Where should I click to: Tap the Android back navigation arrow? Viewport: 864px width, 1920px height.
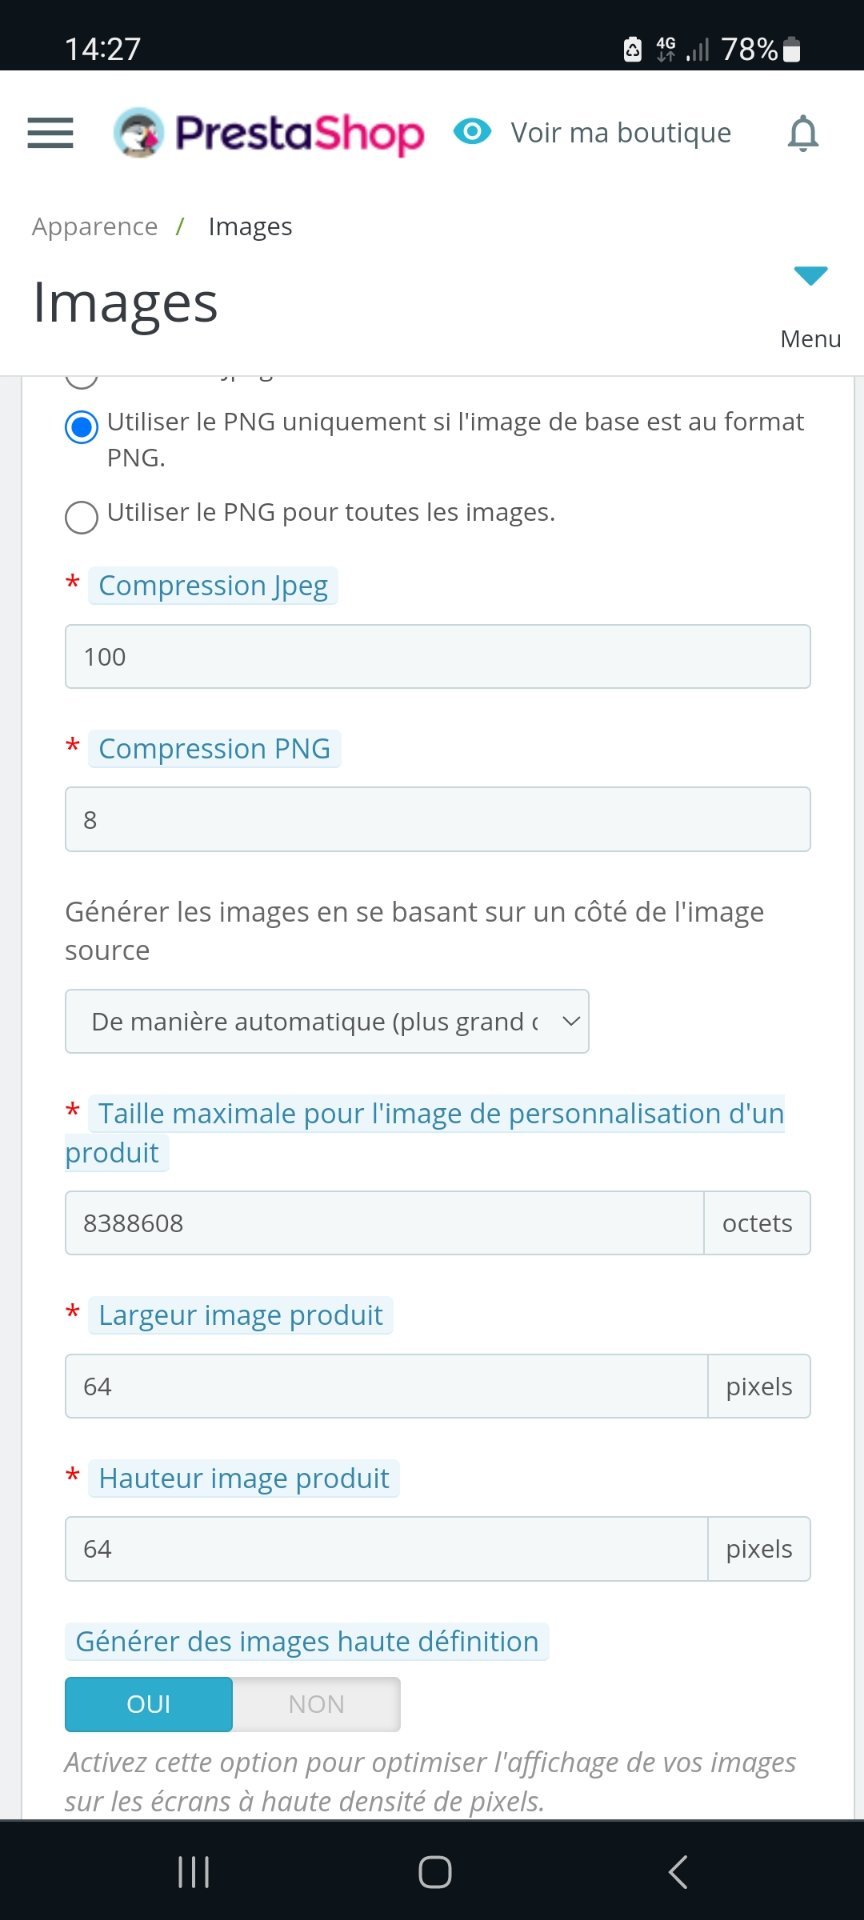tap(678, 1871)
